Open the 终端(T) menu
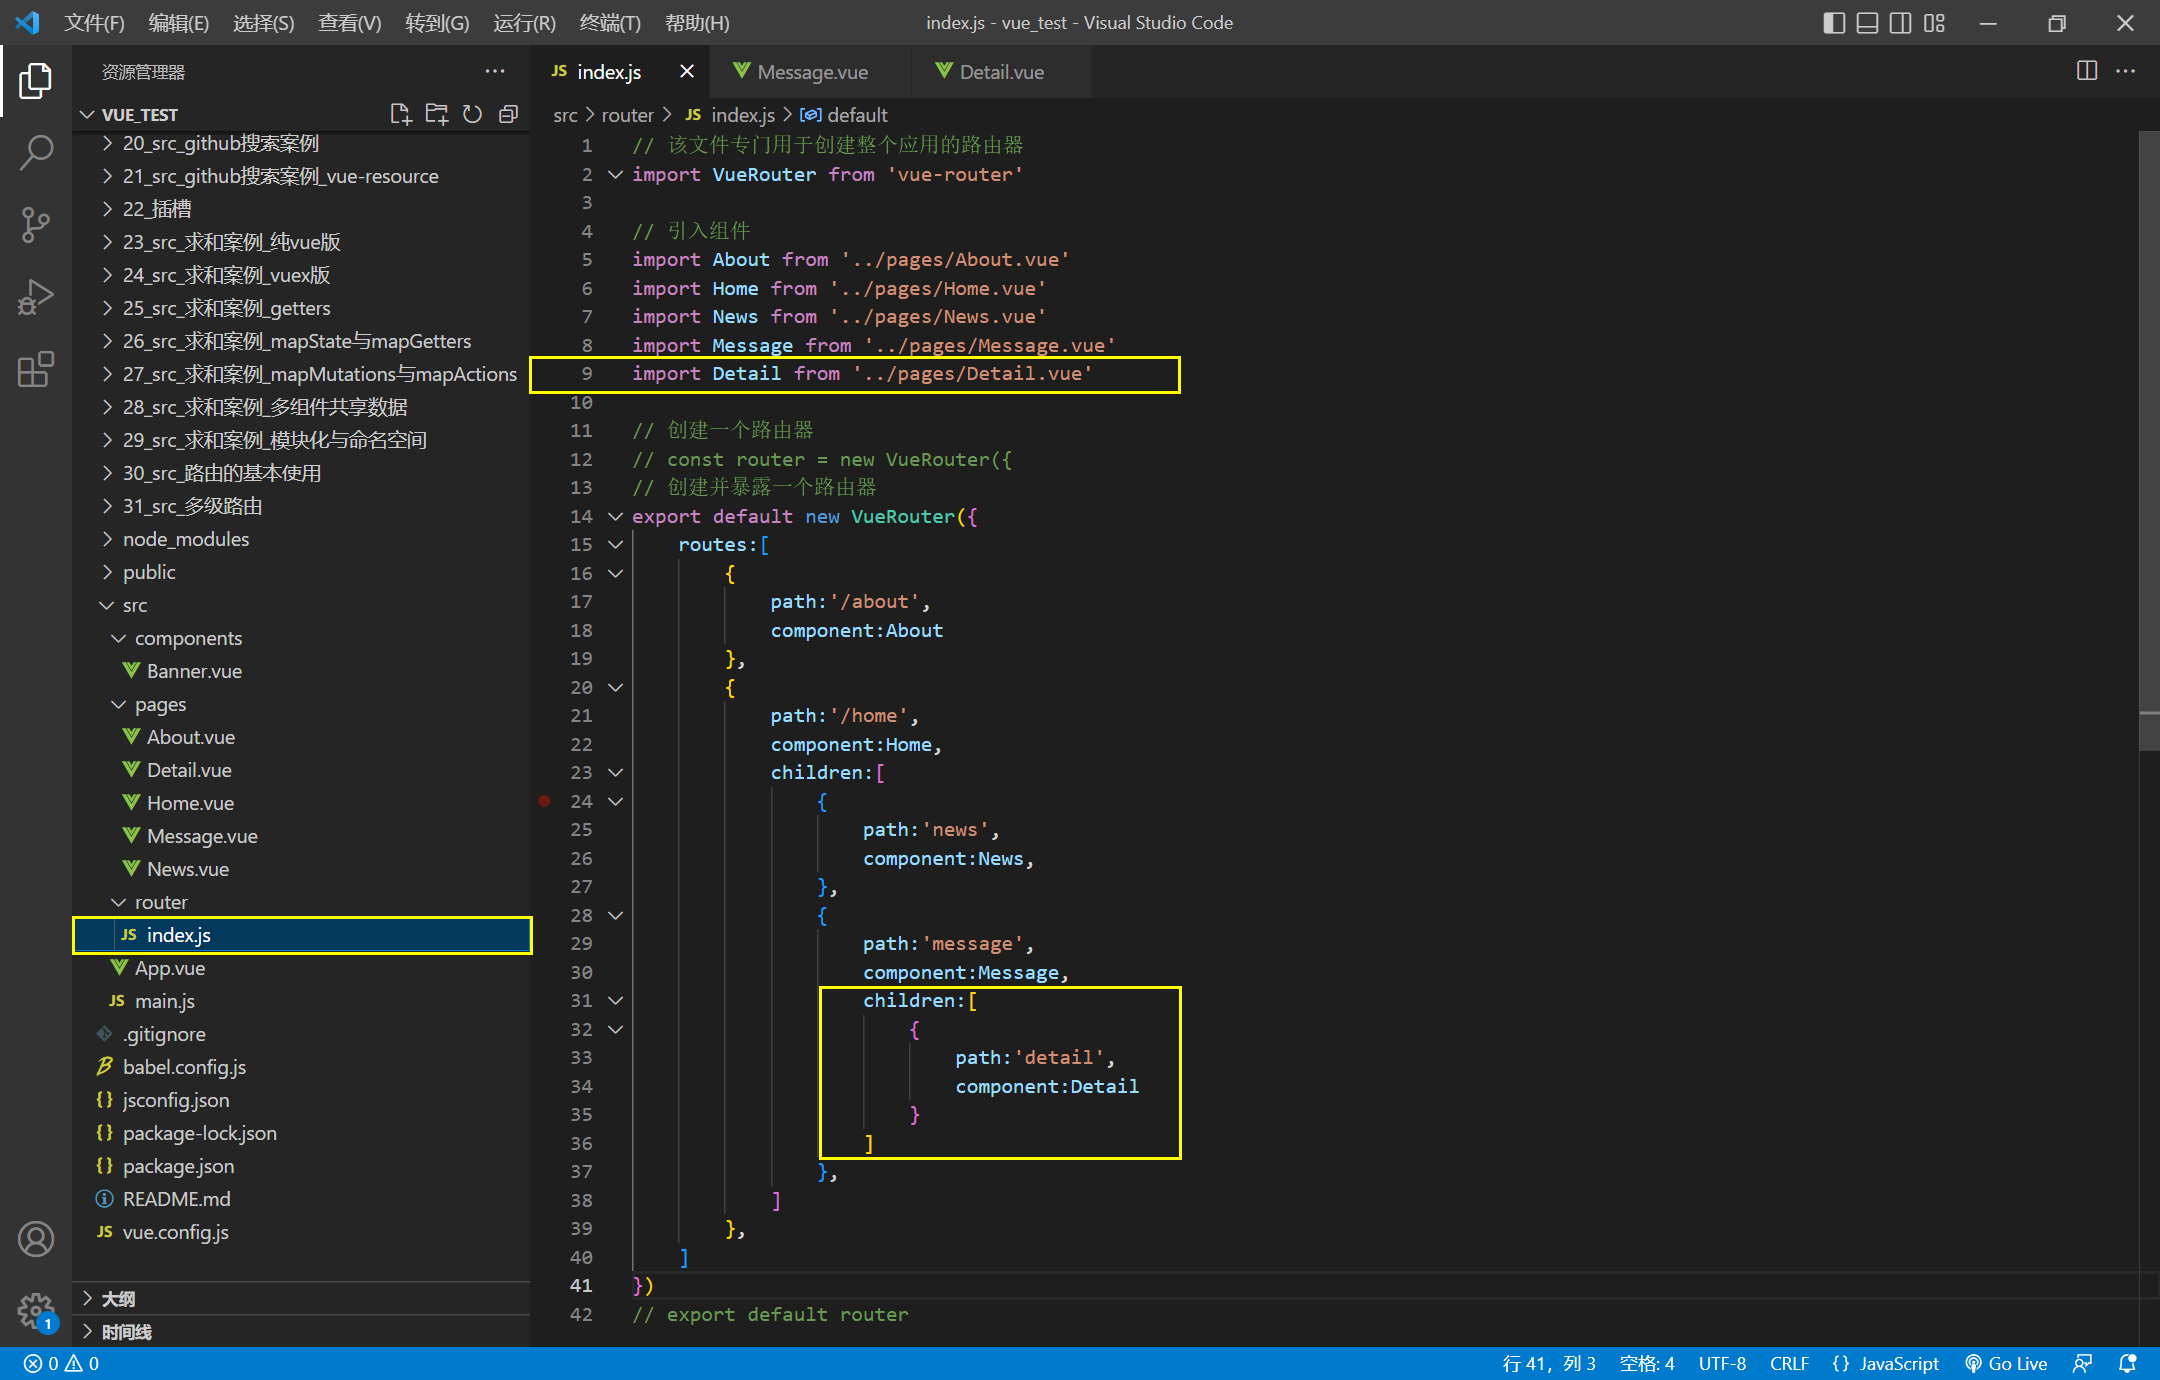Viewport: 2160px width, 1380px height. [609, 22]
